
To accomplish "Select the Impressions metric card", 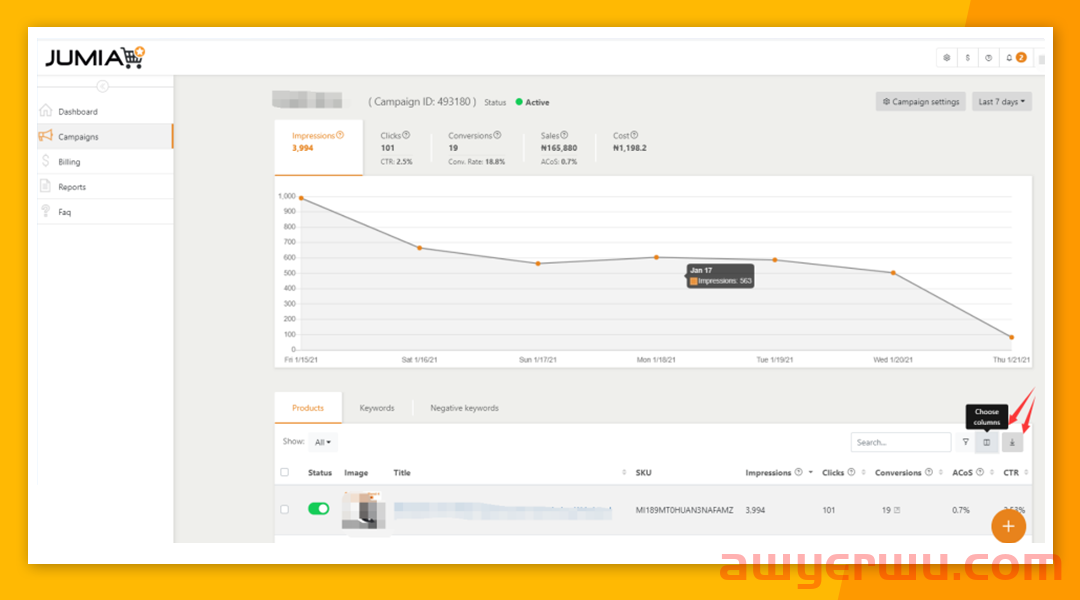I will pyautogui.click(x=318, y=147).
